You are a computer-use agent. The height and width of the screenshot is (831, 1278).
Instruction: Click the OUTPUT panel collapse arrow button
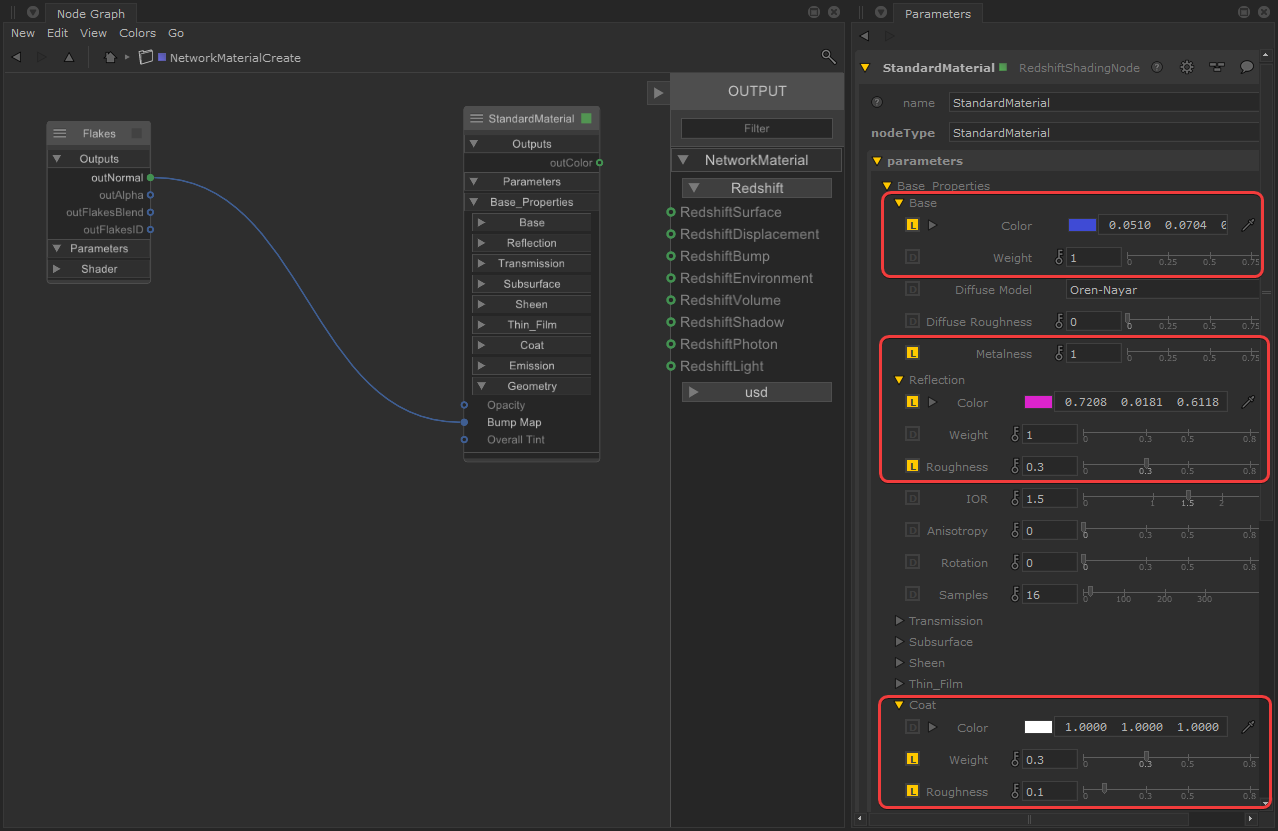coord(657,93)
